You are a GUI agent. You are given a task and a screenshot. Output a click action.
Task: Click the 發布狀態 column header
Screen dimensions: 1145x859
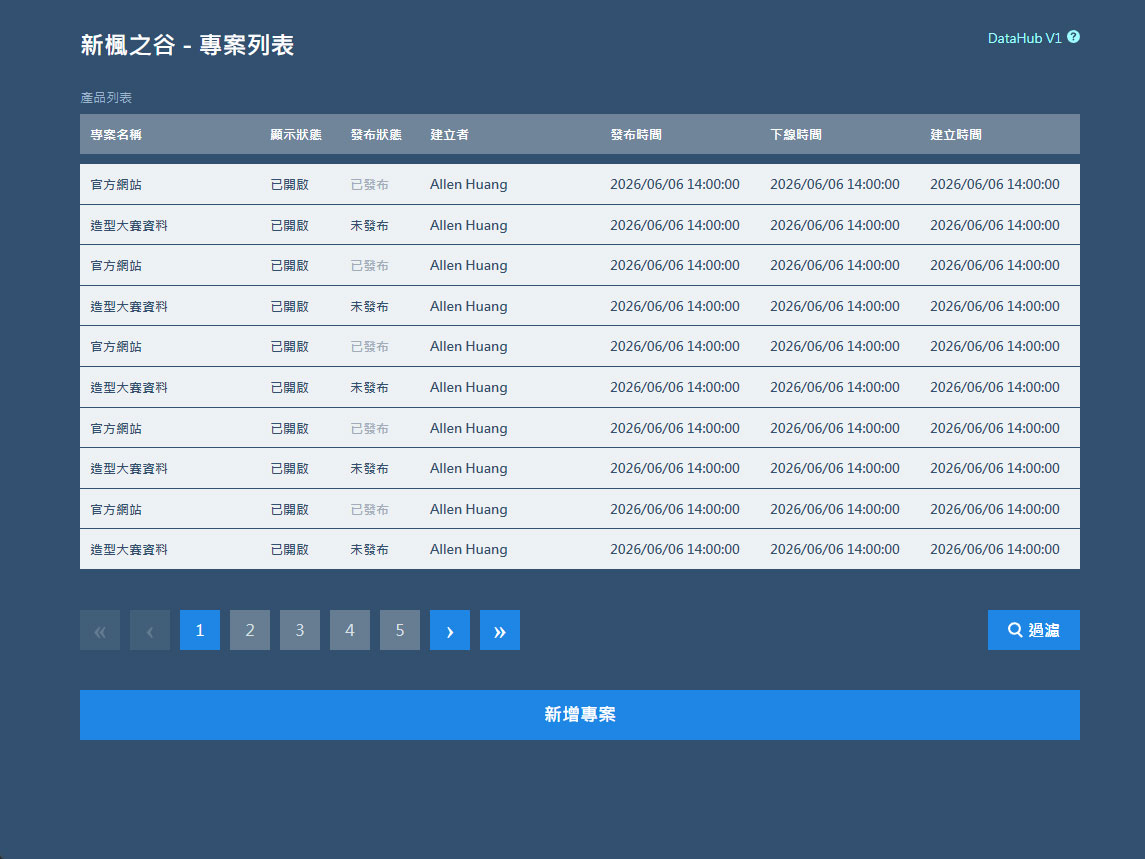coord(376,134)
